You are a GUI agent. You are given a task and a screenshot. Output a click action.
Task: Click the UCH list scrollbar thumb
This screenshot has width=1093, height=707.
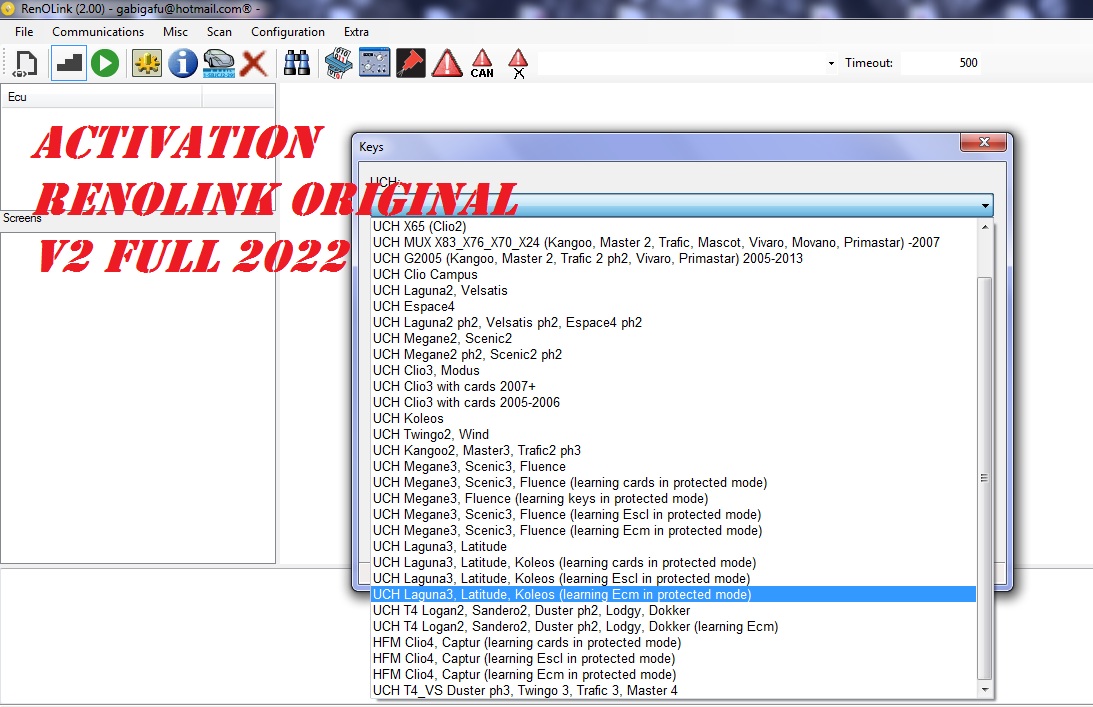point(984,478)
